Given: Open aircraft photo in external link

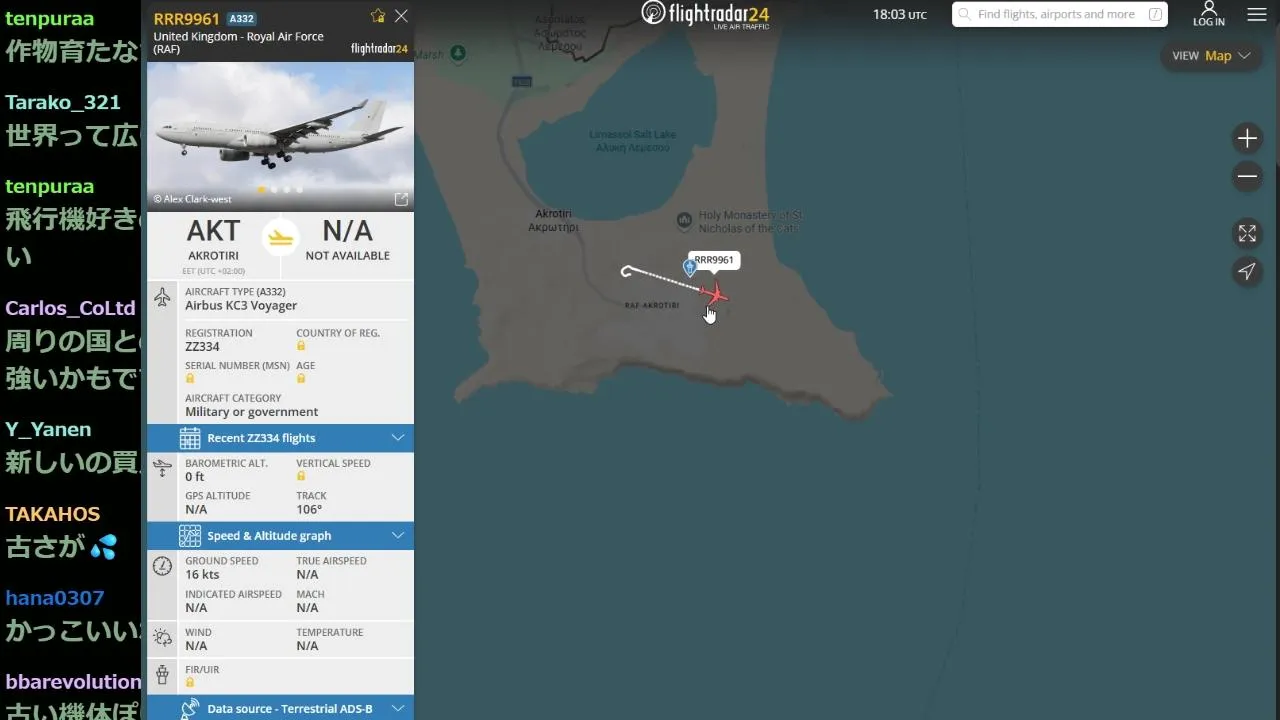Looking at the screenshot, I should 401,199.
